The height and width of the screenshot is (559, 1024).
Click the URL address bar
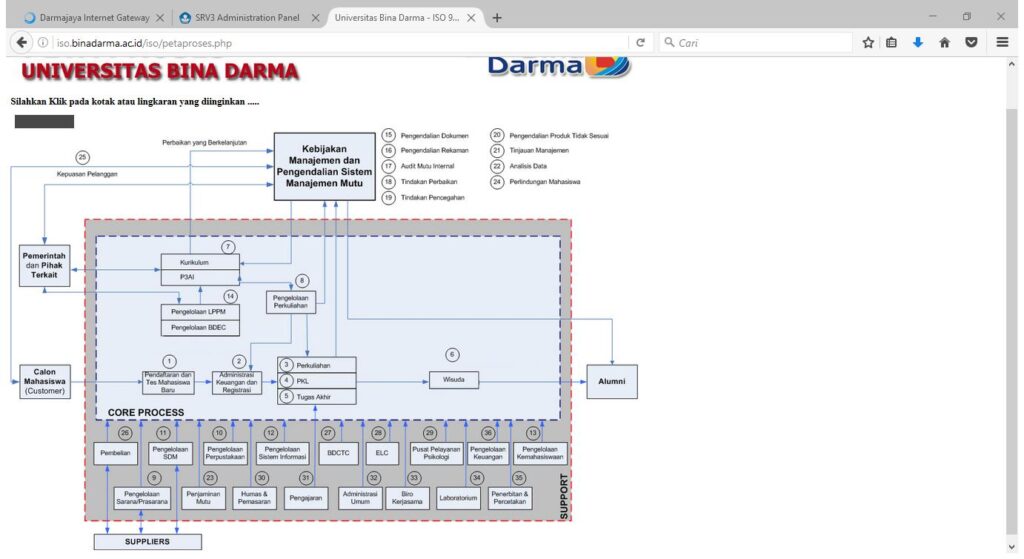340,42
